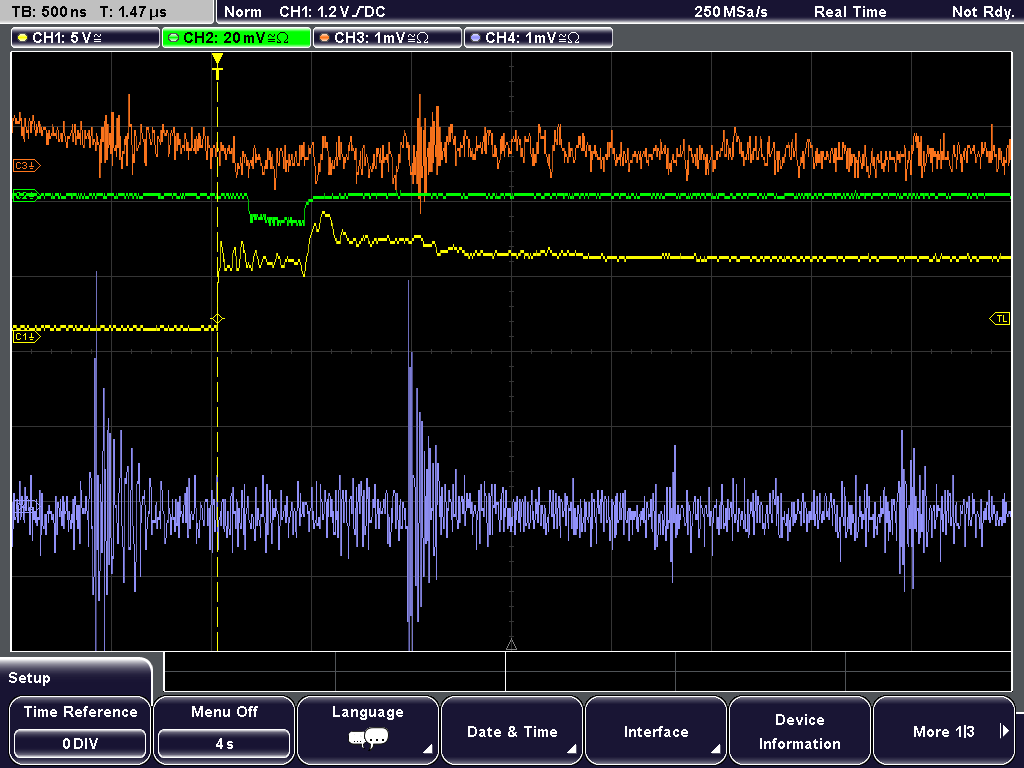1024x768 pixels.
Task: Click the orange CH3 color dot
Action: click(x=325, y=38)
